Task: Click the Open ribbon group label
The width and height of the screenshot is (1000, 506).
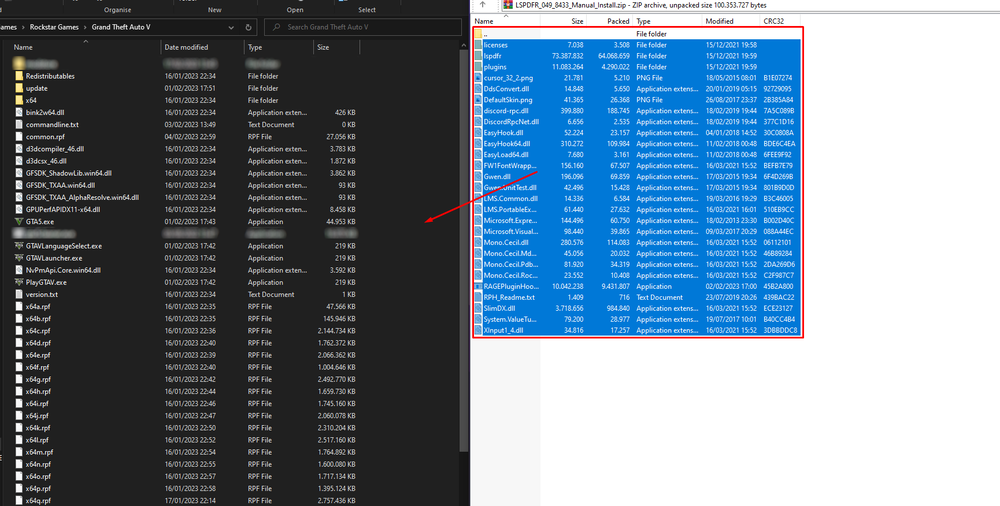Action: pyautogui.click(x=295, y=10)
